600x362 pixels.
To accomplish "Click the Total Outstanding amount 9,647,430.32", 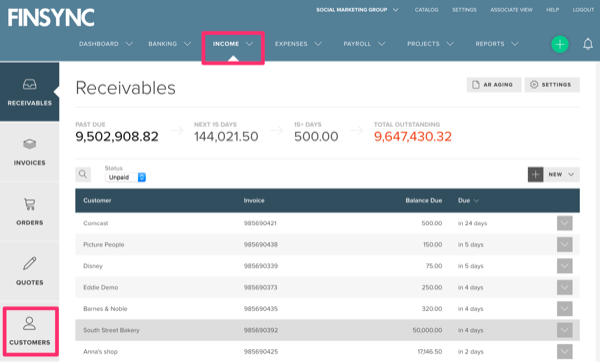I will pos(412,137).
